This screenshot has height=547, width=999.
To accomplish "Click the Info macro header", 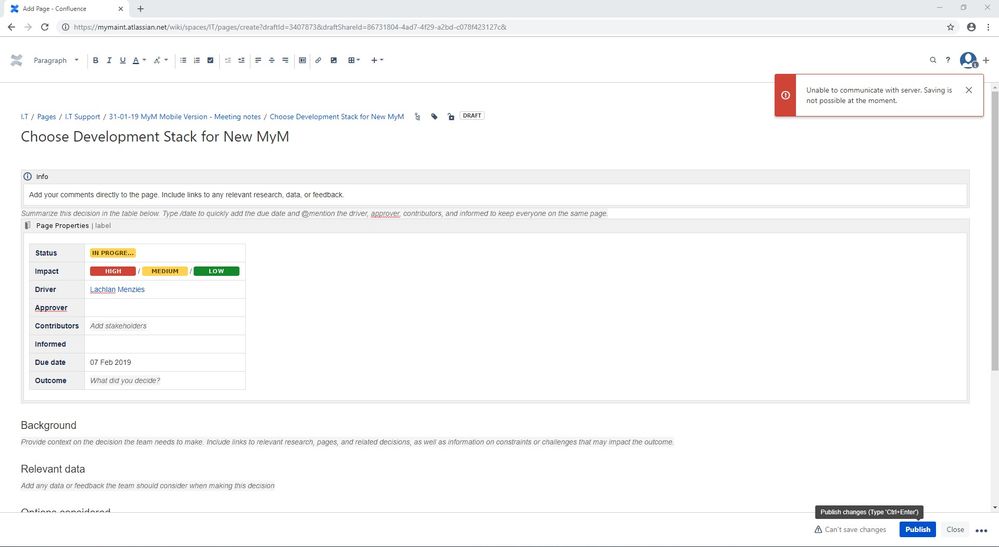I will click(495, 176).
